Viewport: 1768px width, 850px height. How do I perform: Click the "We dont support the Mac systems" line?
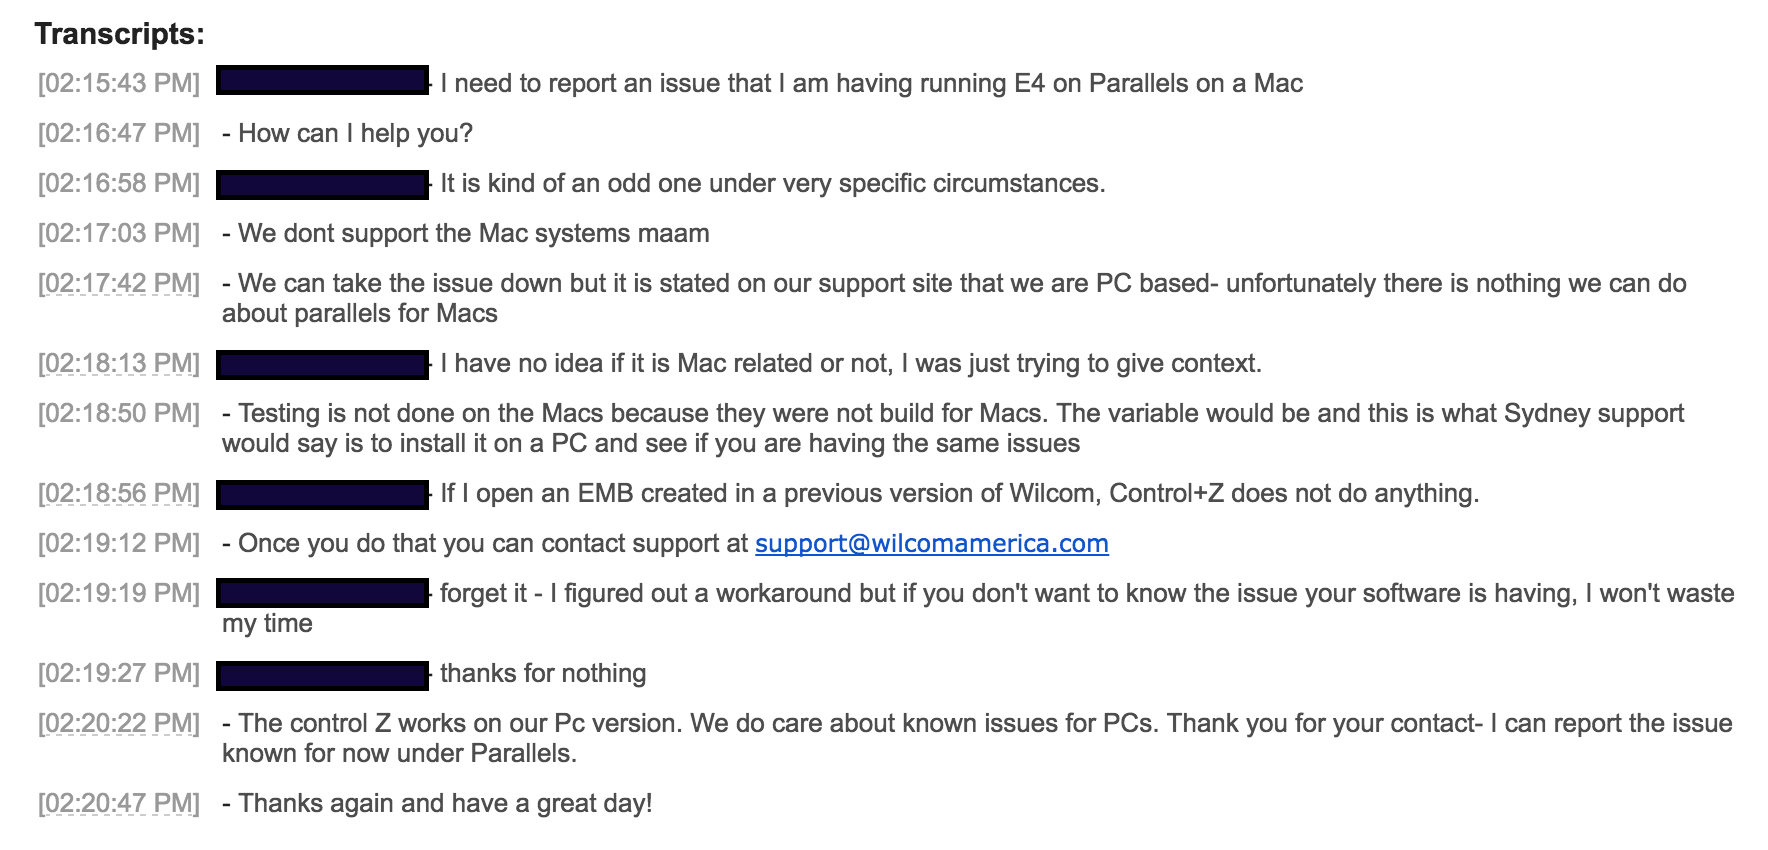(473, 233)
